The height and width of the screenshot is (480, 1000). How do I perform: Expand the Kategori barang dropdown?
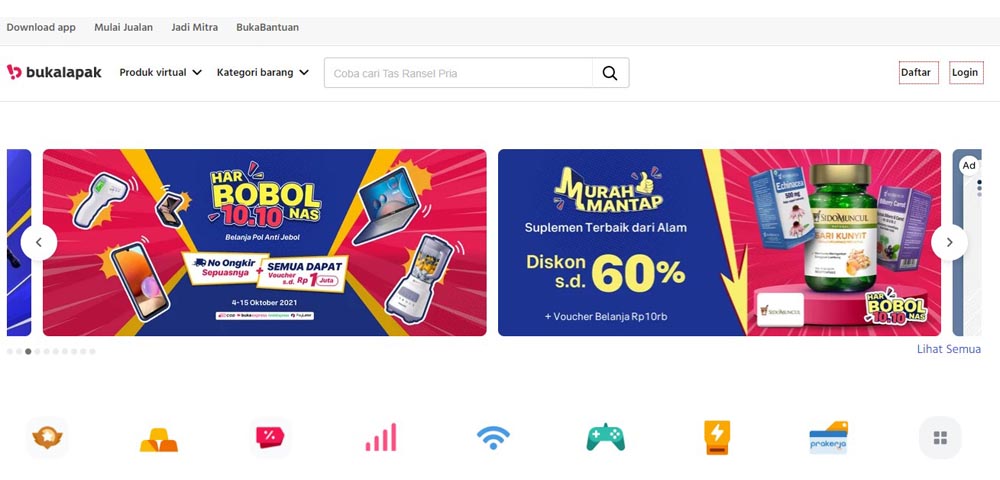click(x=263, y=73)
